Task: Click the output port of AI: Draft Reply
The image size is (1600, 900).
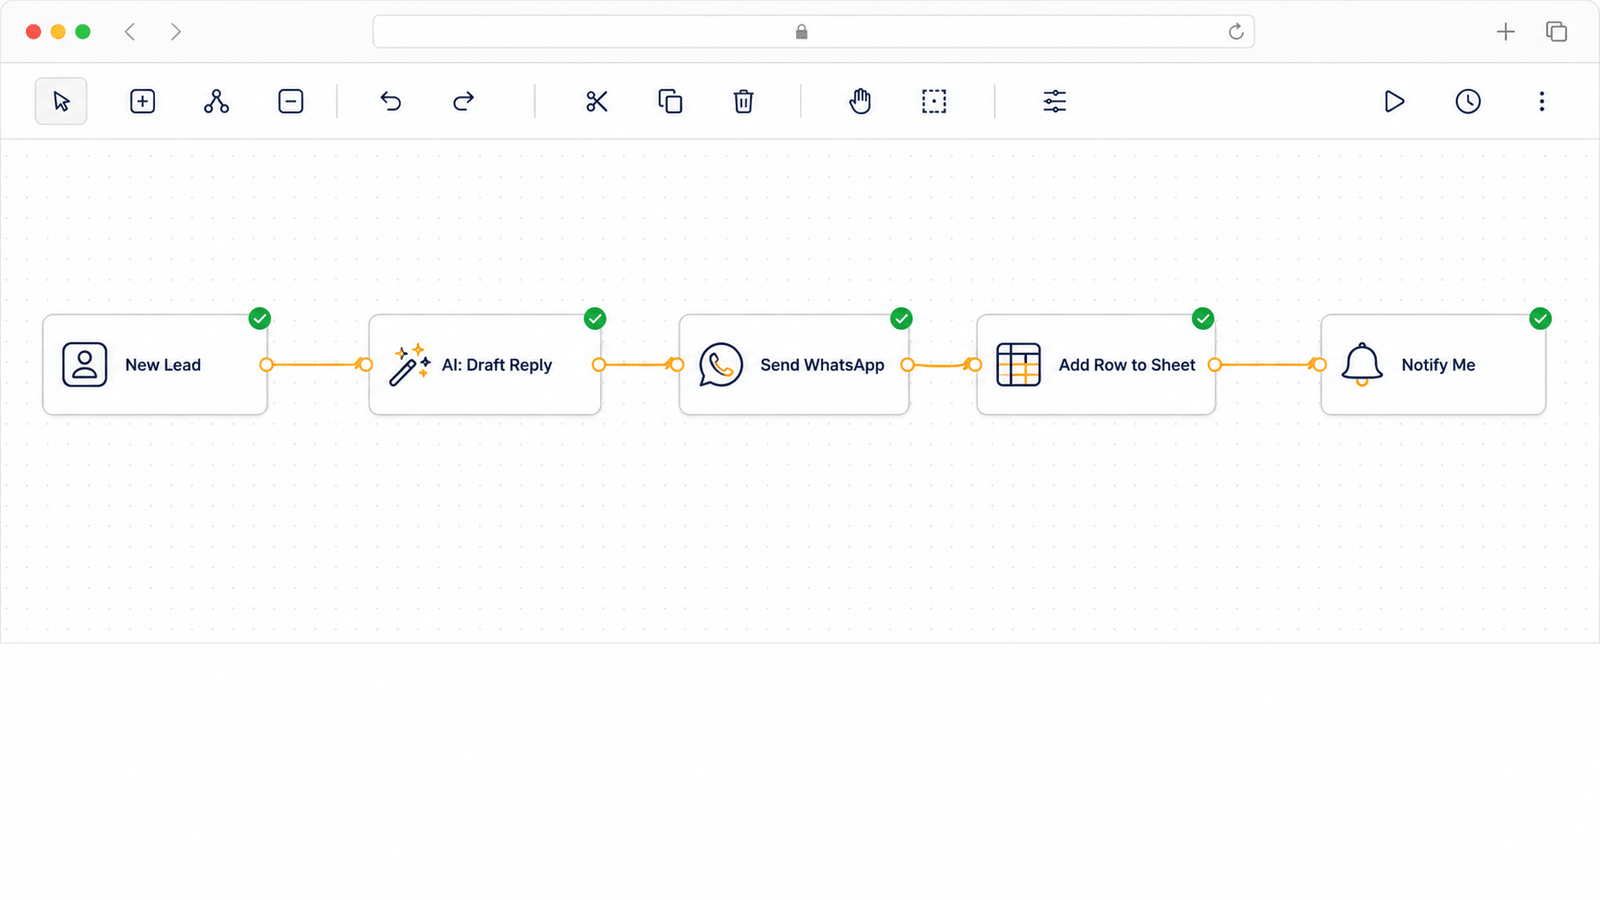Action: point(598,365)
